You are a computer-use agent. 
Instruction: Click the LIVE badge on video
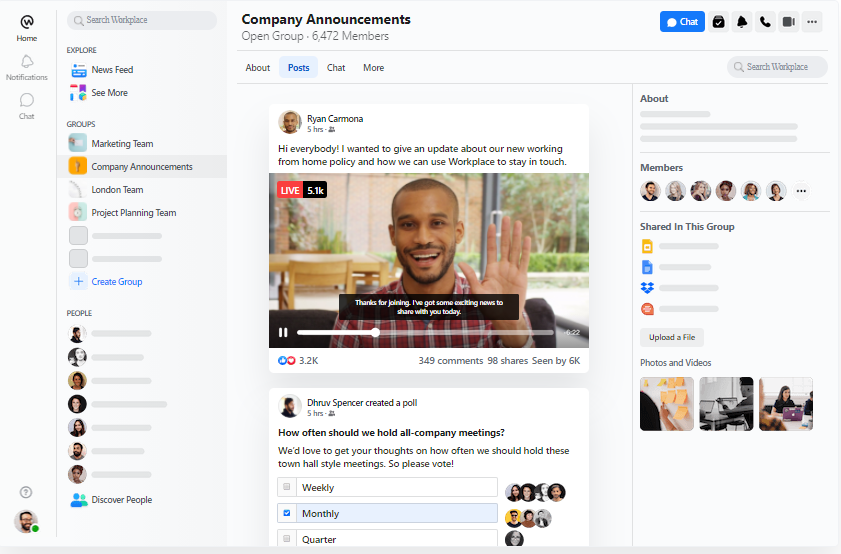pyautogui.click(x=290, y=190)
